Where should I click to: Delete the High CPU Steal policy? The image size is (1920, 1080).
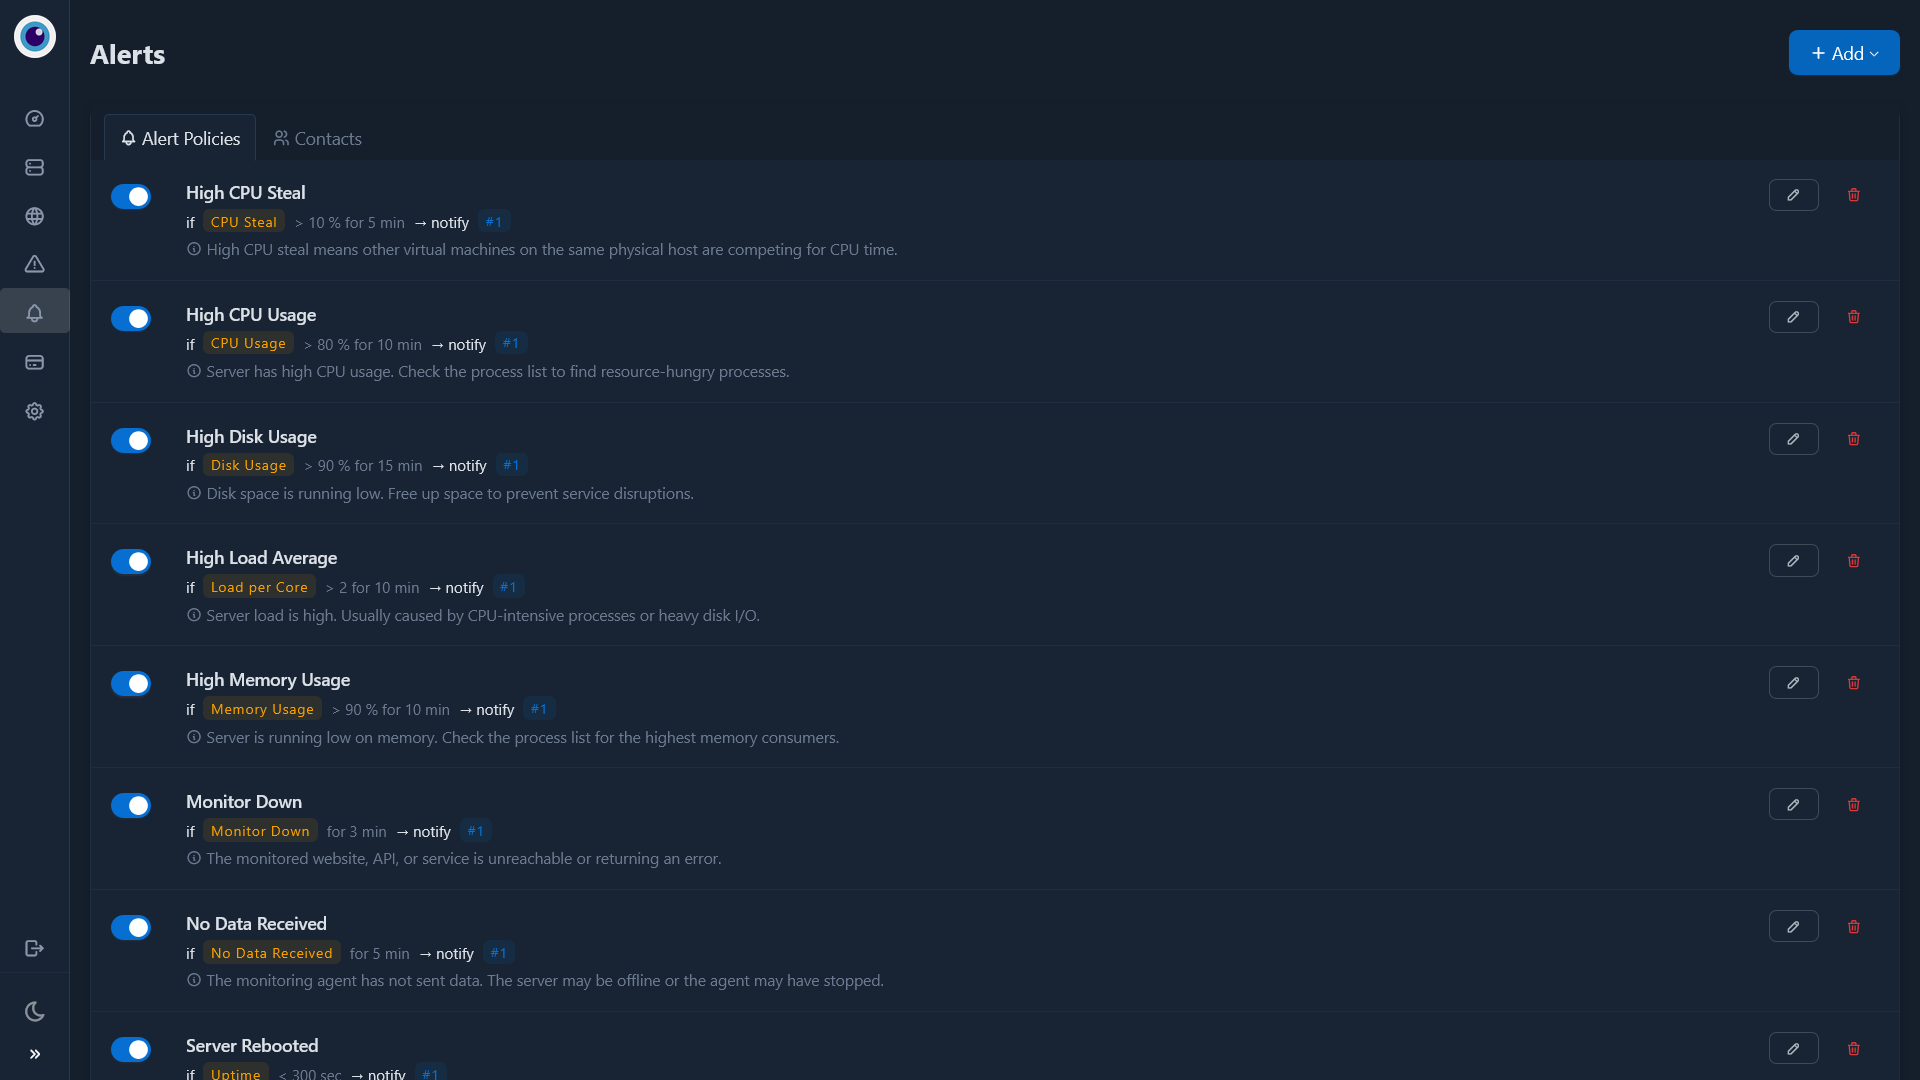(1853, 195)
